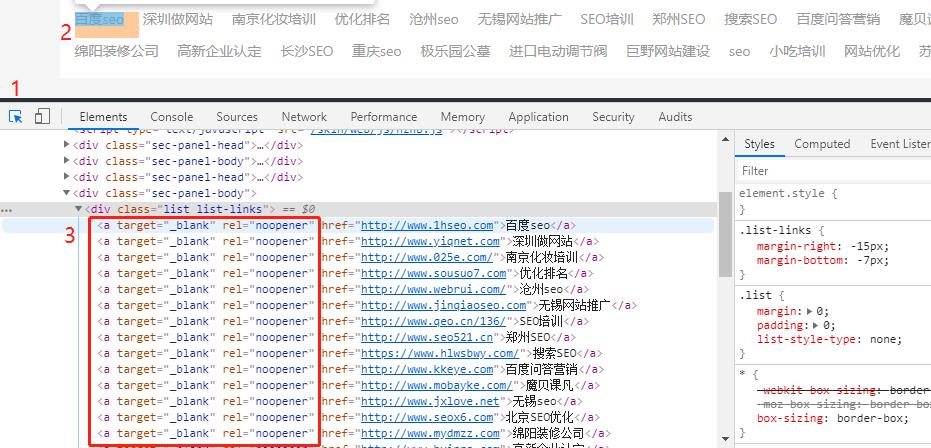Click the http://www.sousuo7.com href link

tap(433, 274)
